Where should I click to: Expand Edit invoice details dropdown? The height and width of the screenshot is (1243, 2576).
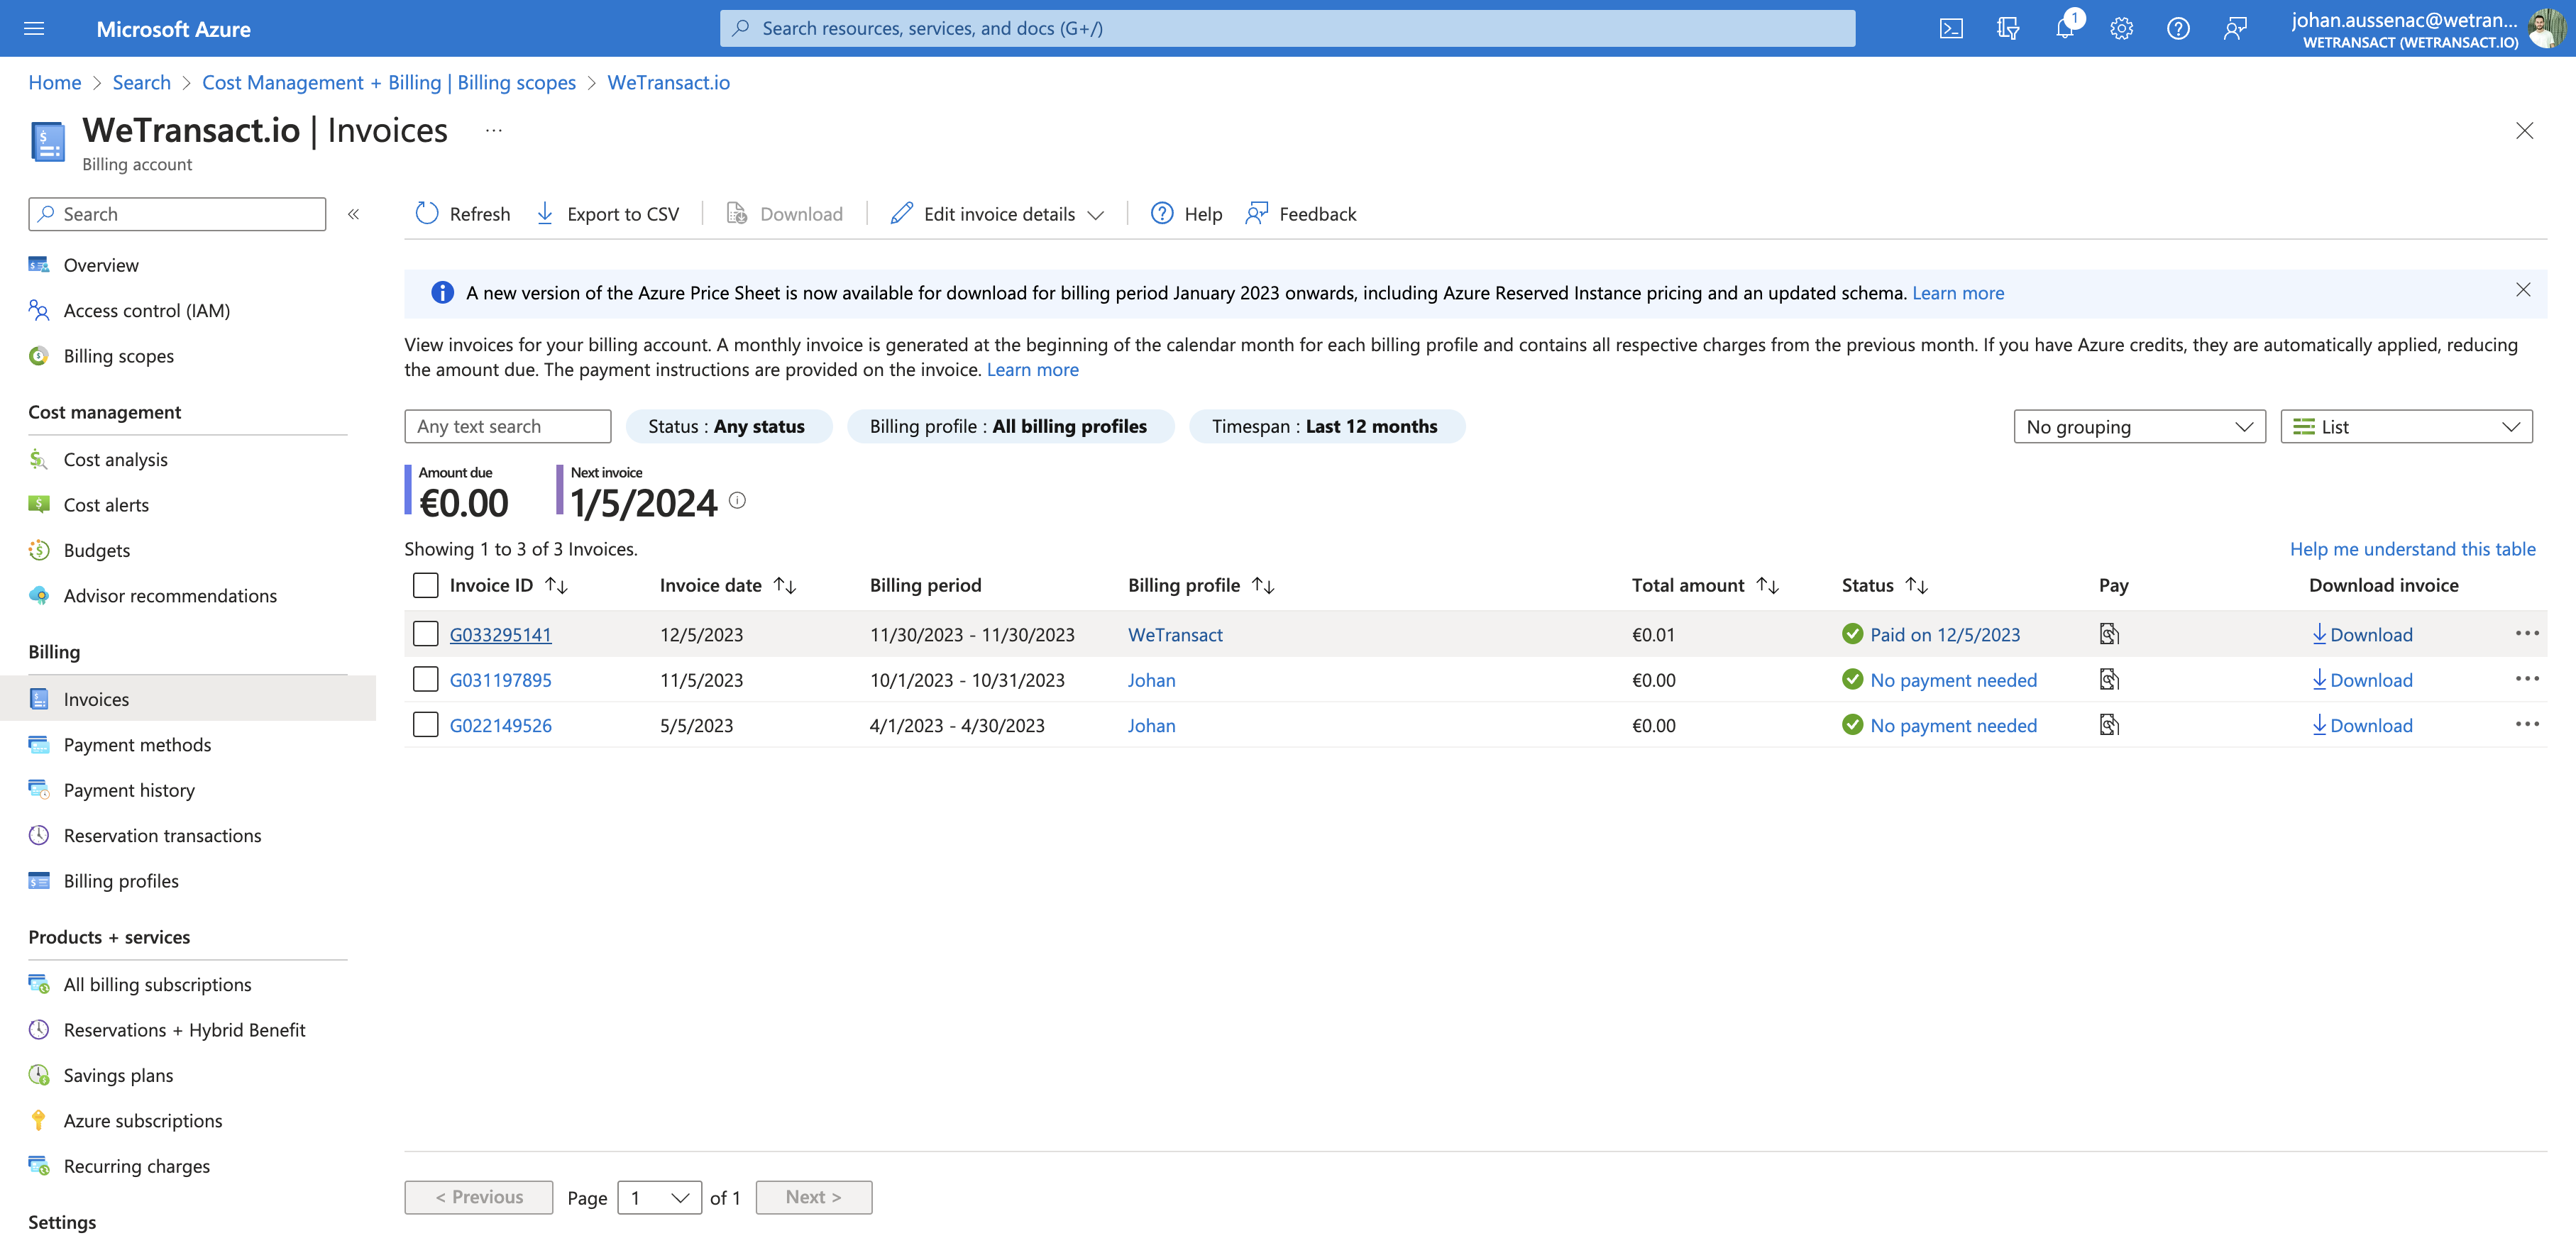pos(997,214)
